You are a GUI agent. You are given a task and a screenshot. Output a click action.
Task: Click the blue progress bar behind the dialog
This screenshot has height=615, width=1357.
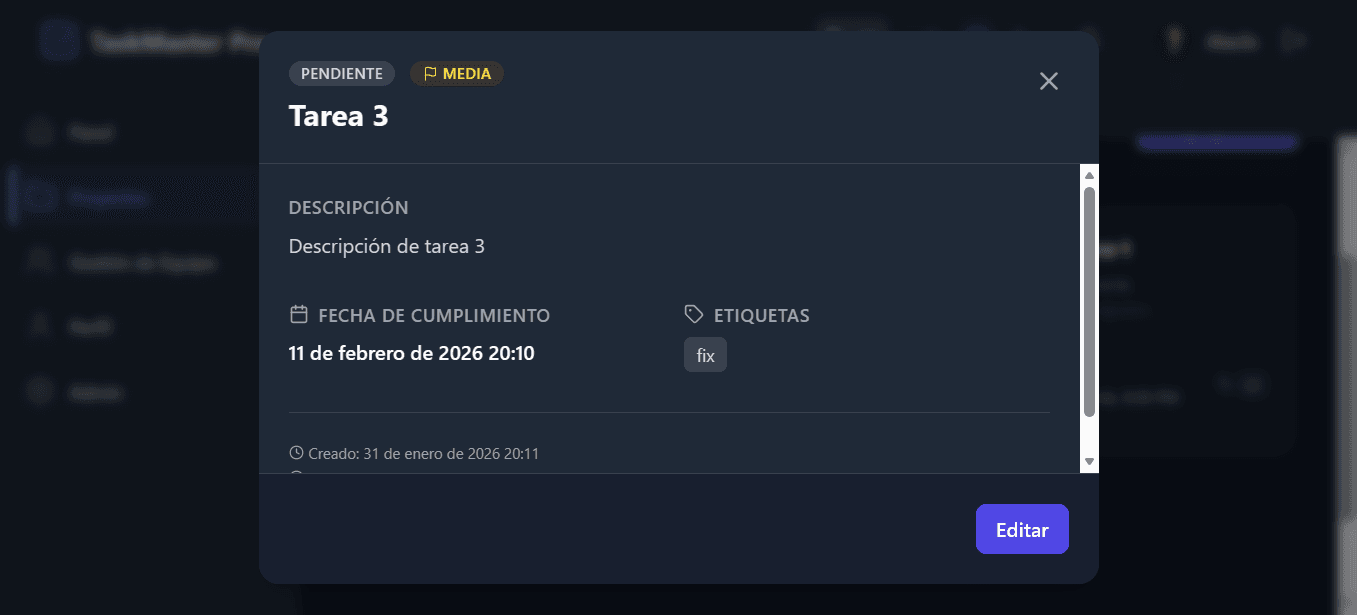pyautogui.click(x=1216, y=142)
